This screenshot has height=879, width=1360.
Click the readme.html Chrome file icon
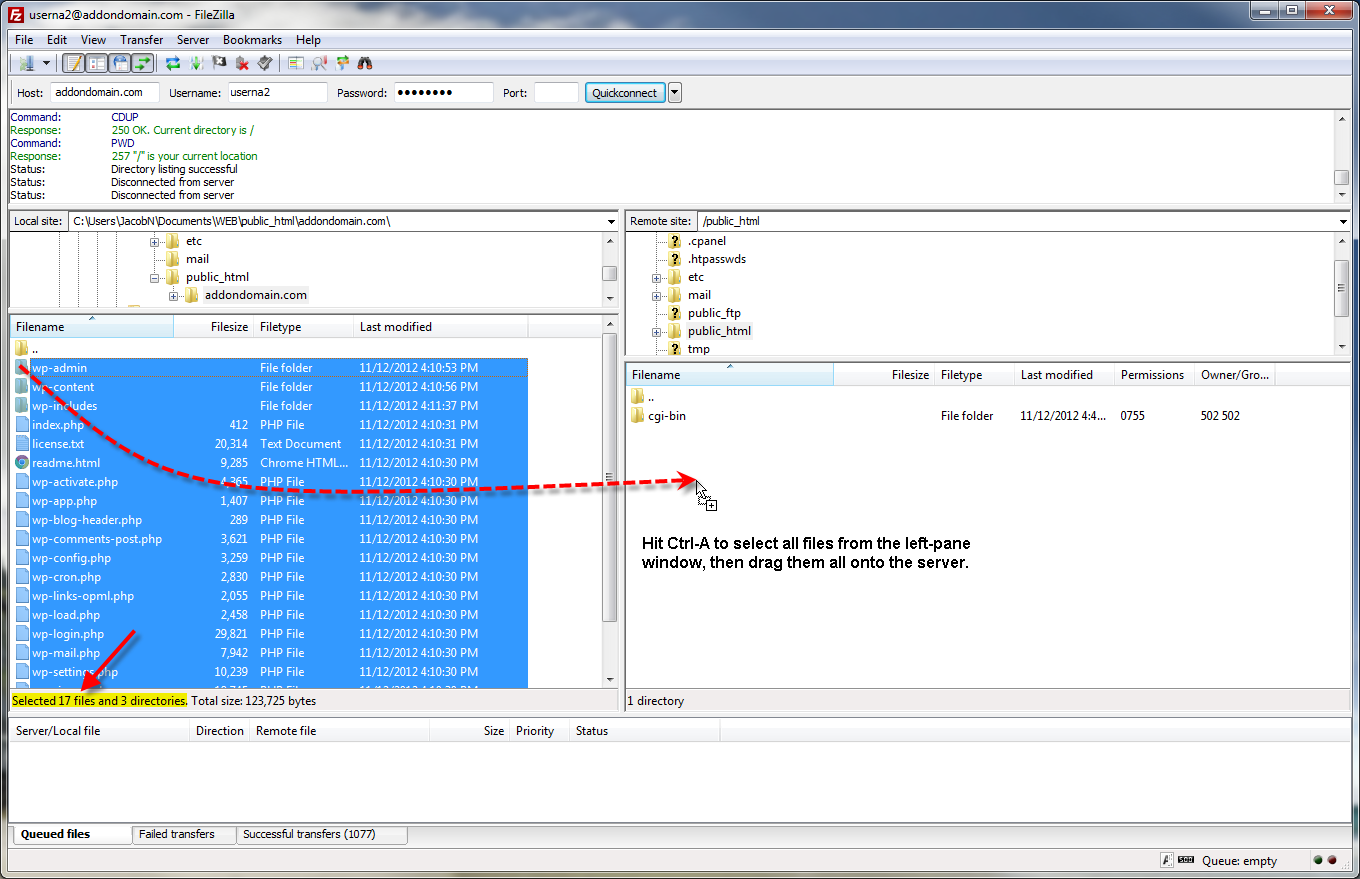(22, 463)
